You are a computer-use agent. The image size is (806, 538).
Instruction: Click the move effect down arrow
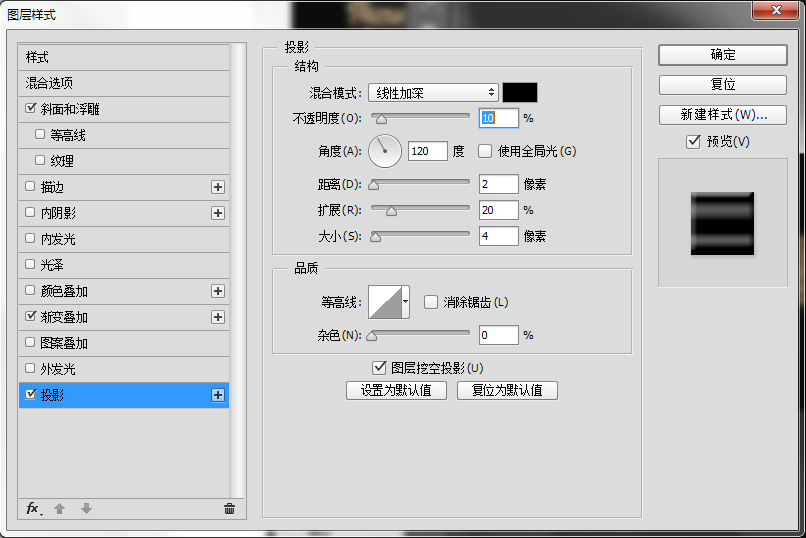pos(86,509)
